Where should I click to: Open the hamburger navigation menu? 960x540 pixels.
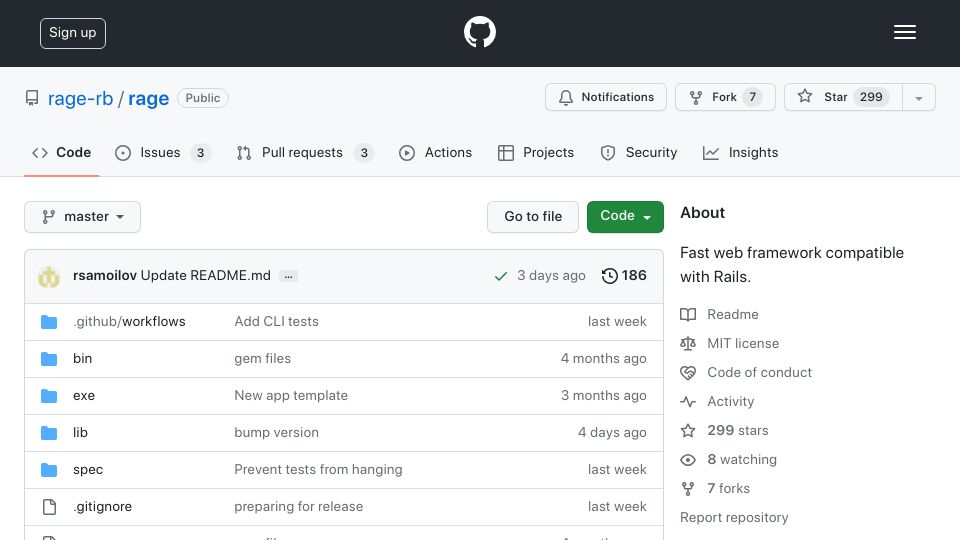pyautogui.click(x=904, y=32)
